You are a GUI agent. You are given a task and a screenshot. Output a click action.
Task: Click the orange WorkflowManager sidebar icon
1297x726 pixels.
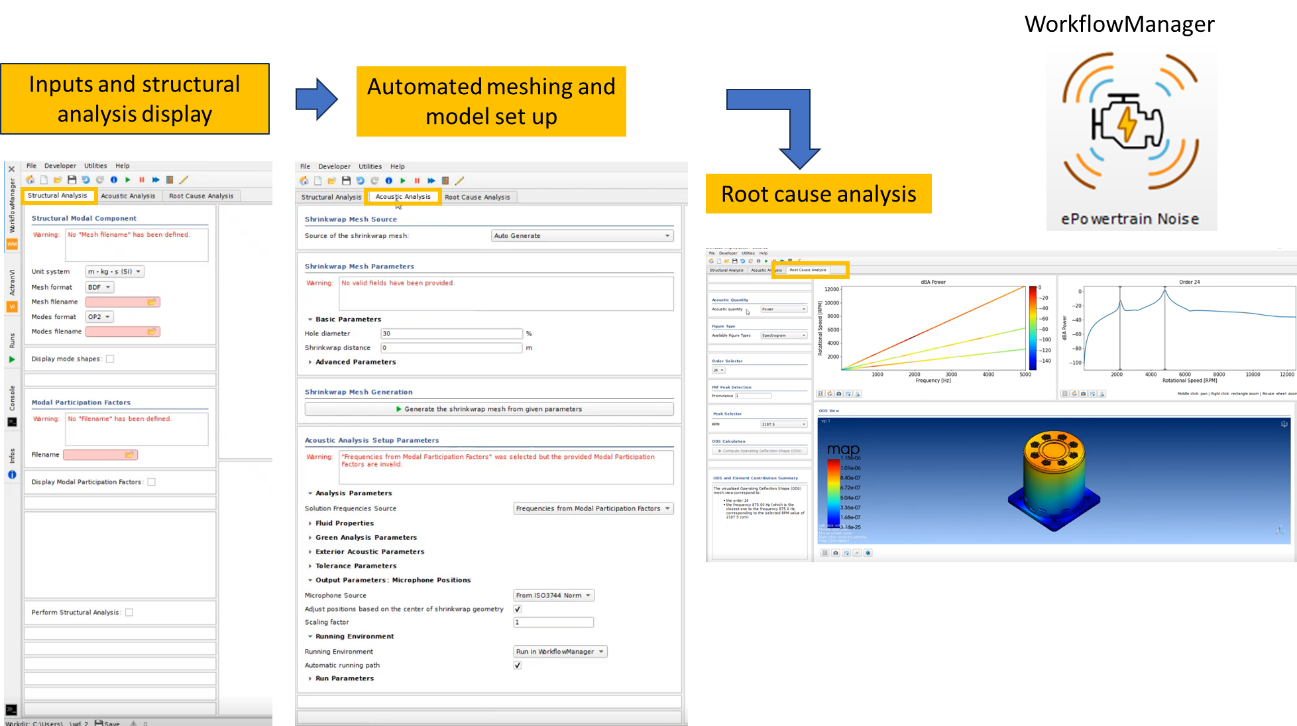[x=12, y=243]
